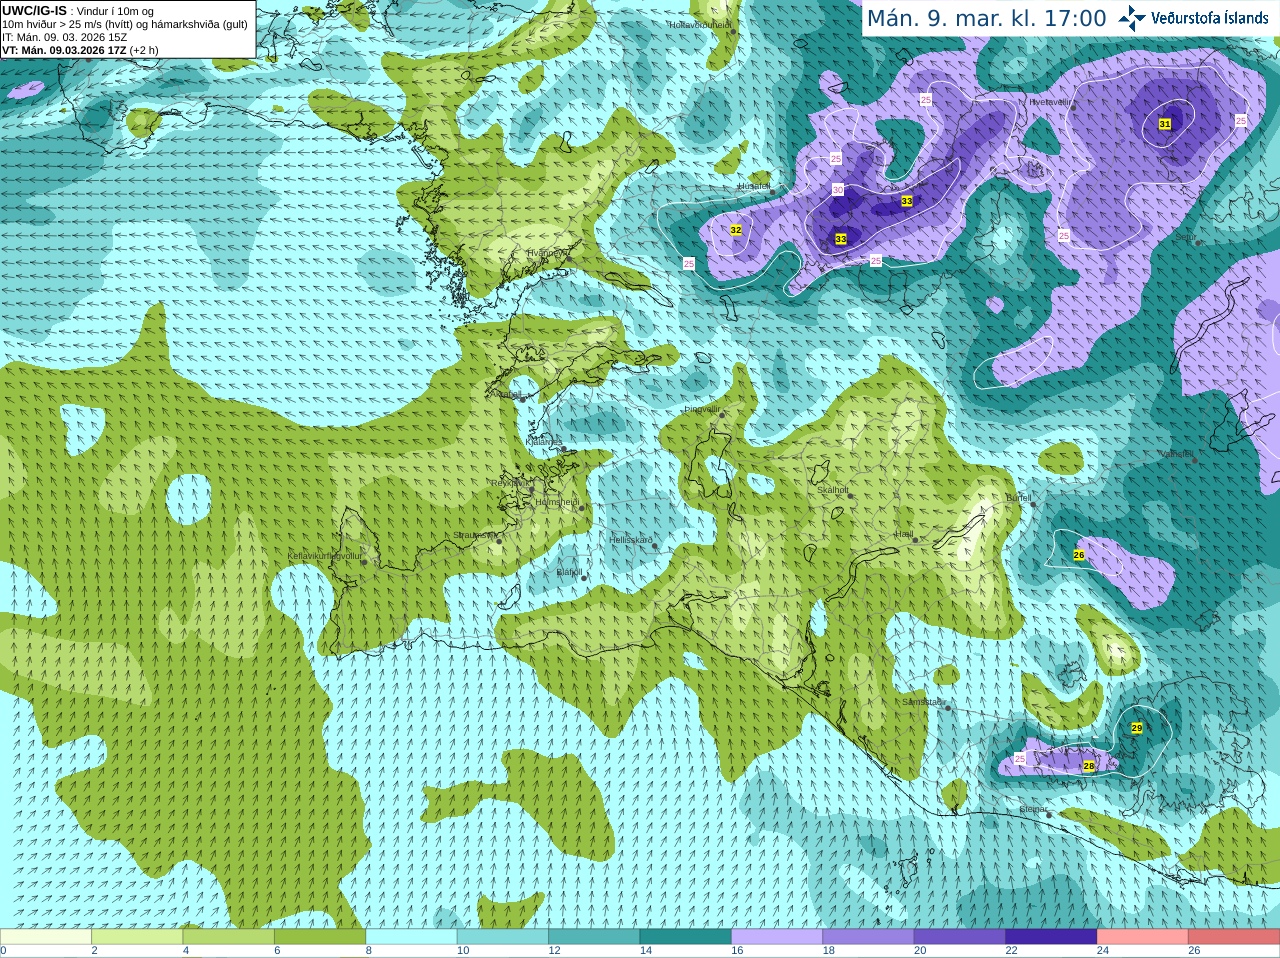The image size is (1280, 958).
Task: Click the Húsafell station label
Action: click(754, 186)
